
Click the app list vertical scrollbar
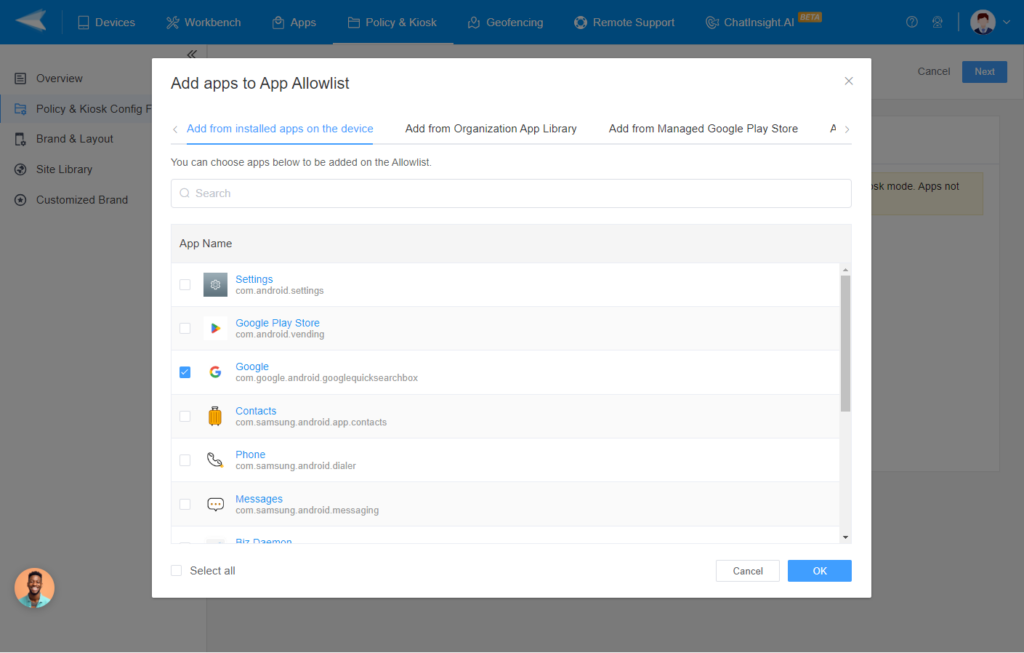[x=845, y=345]
